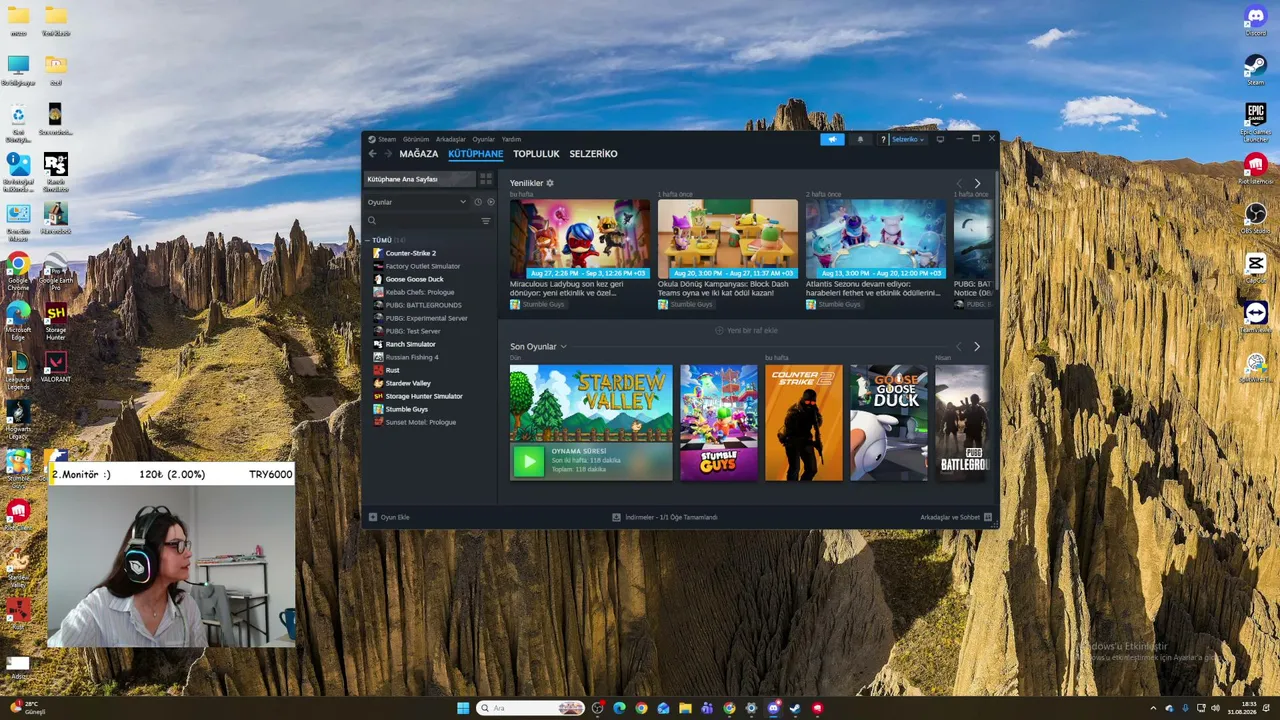Screen dimensions: 1280x720
Task: Click the Steam help question mark icon
Action: [883, 139]
